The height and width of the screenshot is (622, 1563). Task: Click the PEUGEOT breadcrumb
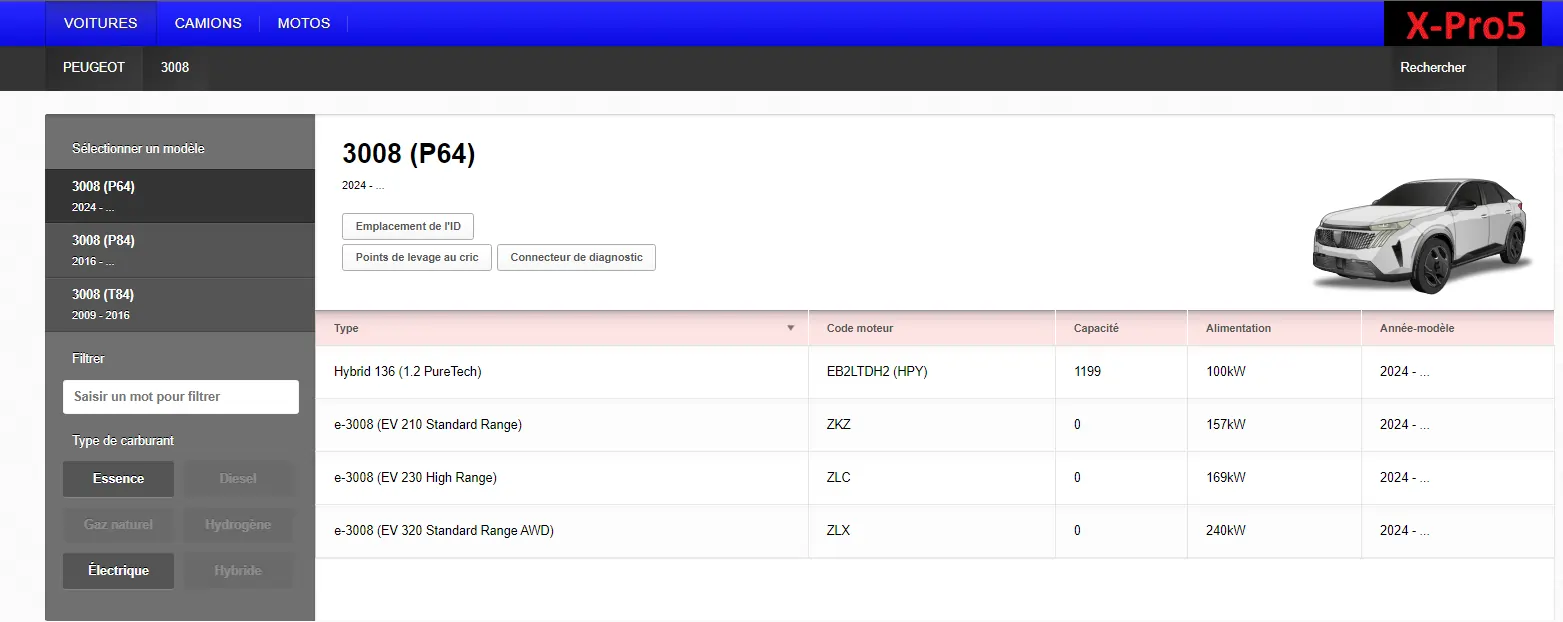tap(94, 68)
